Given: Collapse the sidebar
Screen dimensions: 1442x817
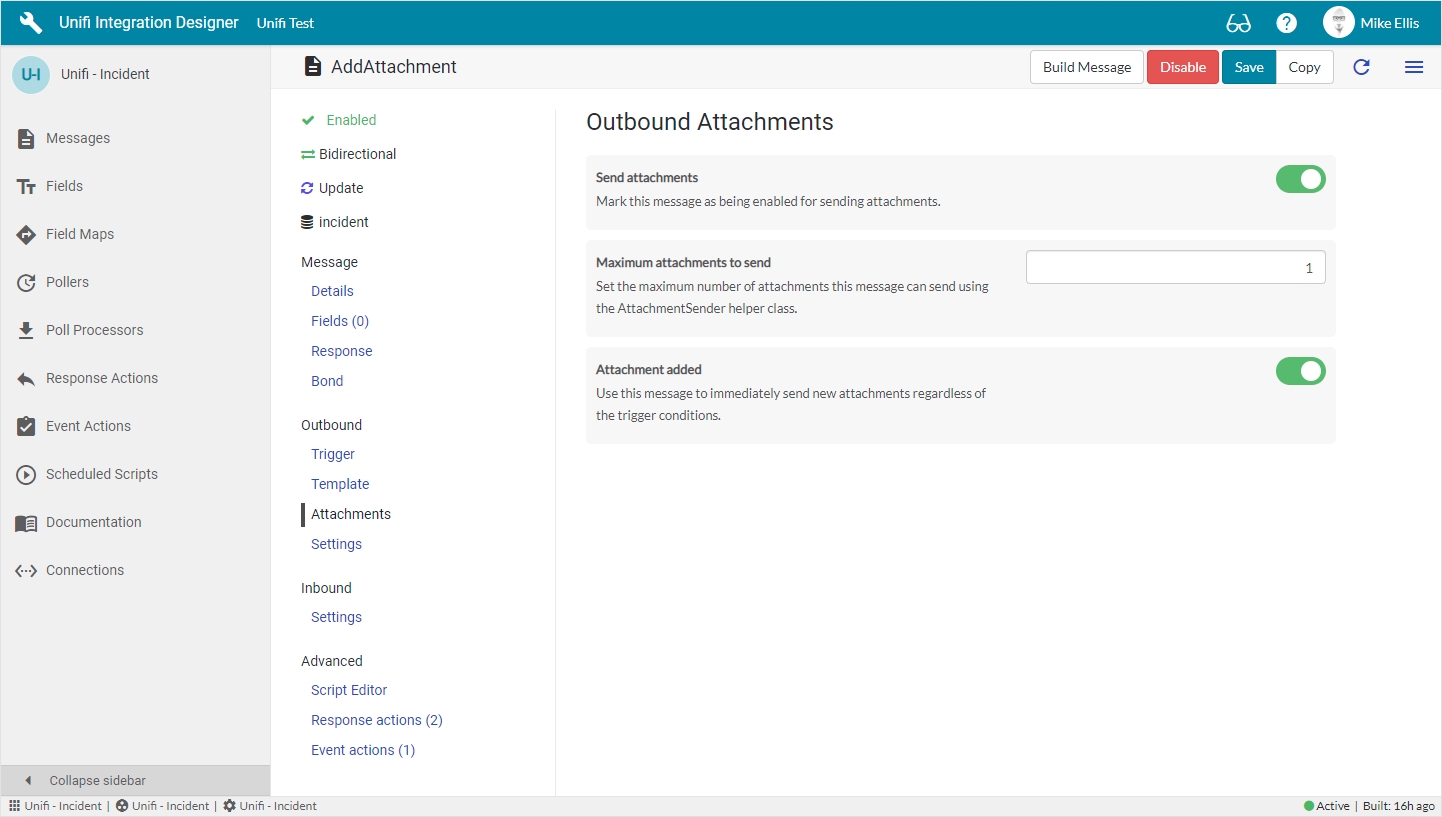Looking at the screenshot, I should click(x=97, y=780).
